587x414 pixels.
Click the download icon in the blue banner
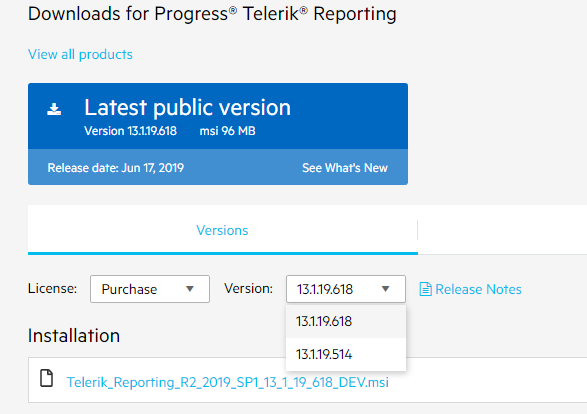(54, 109)
